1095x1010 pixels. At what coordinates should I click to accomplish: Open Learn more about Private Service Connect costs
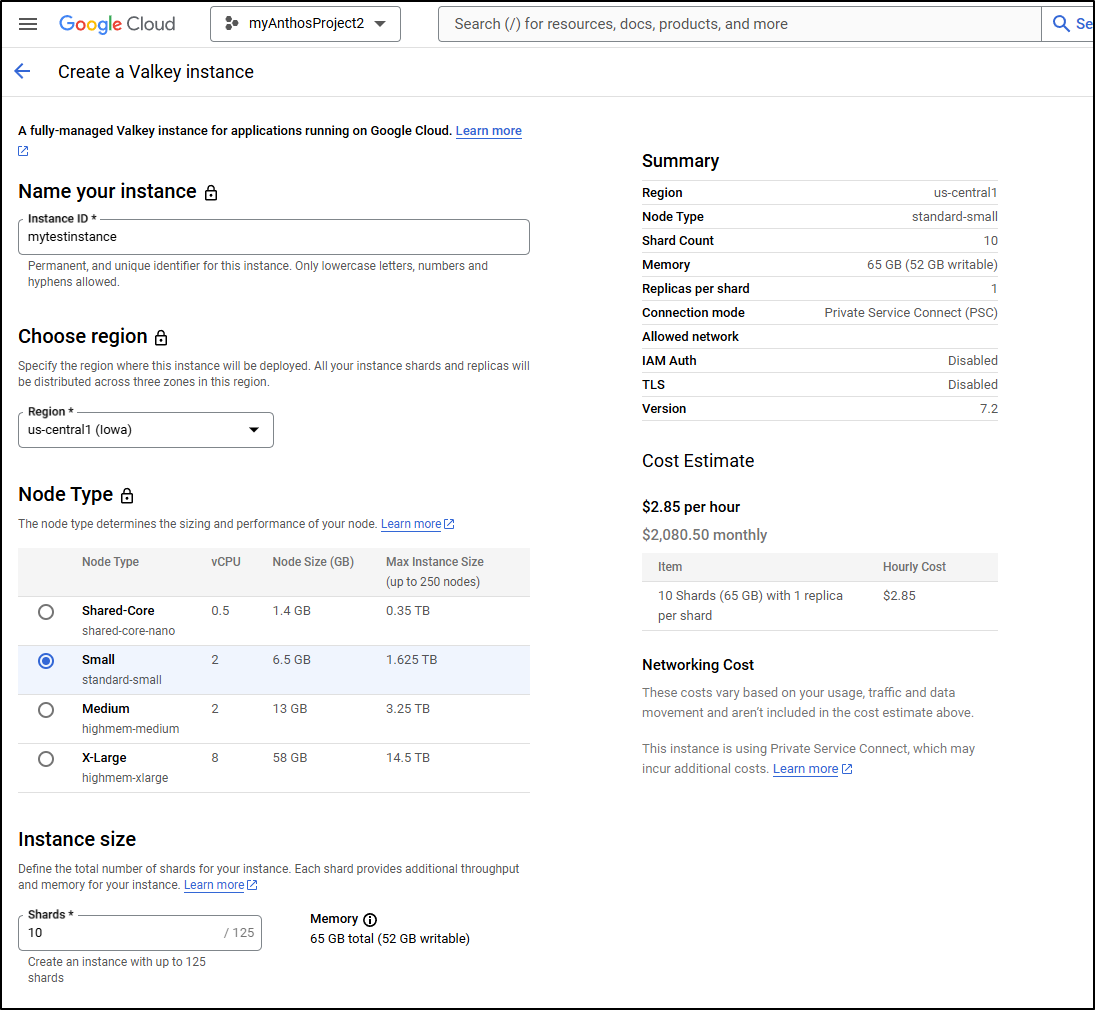point(805,769)
